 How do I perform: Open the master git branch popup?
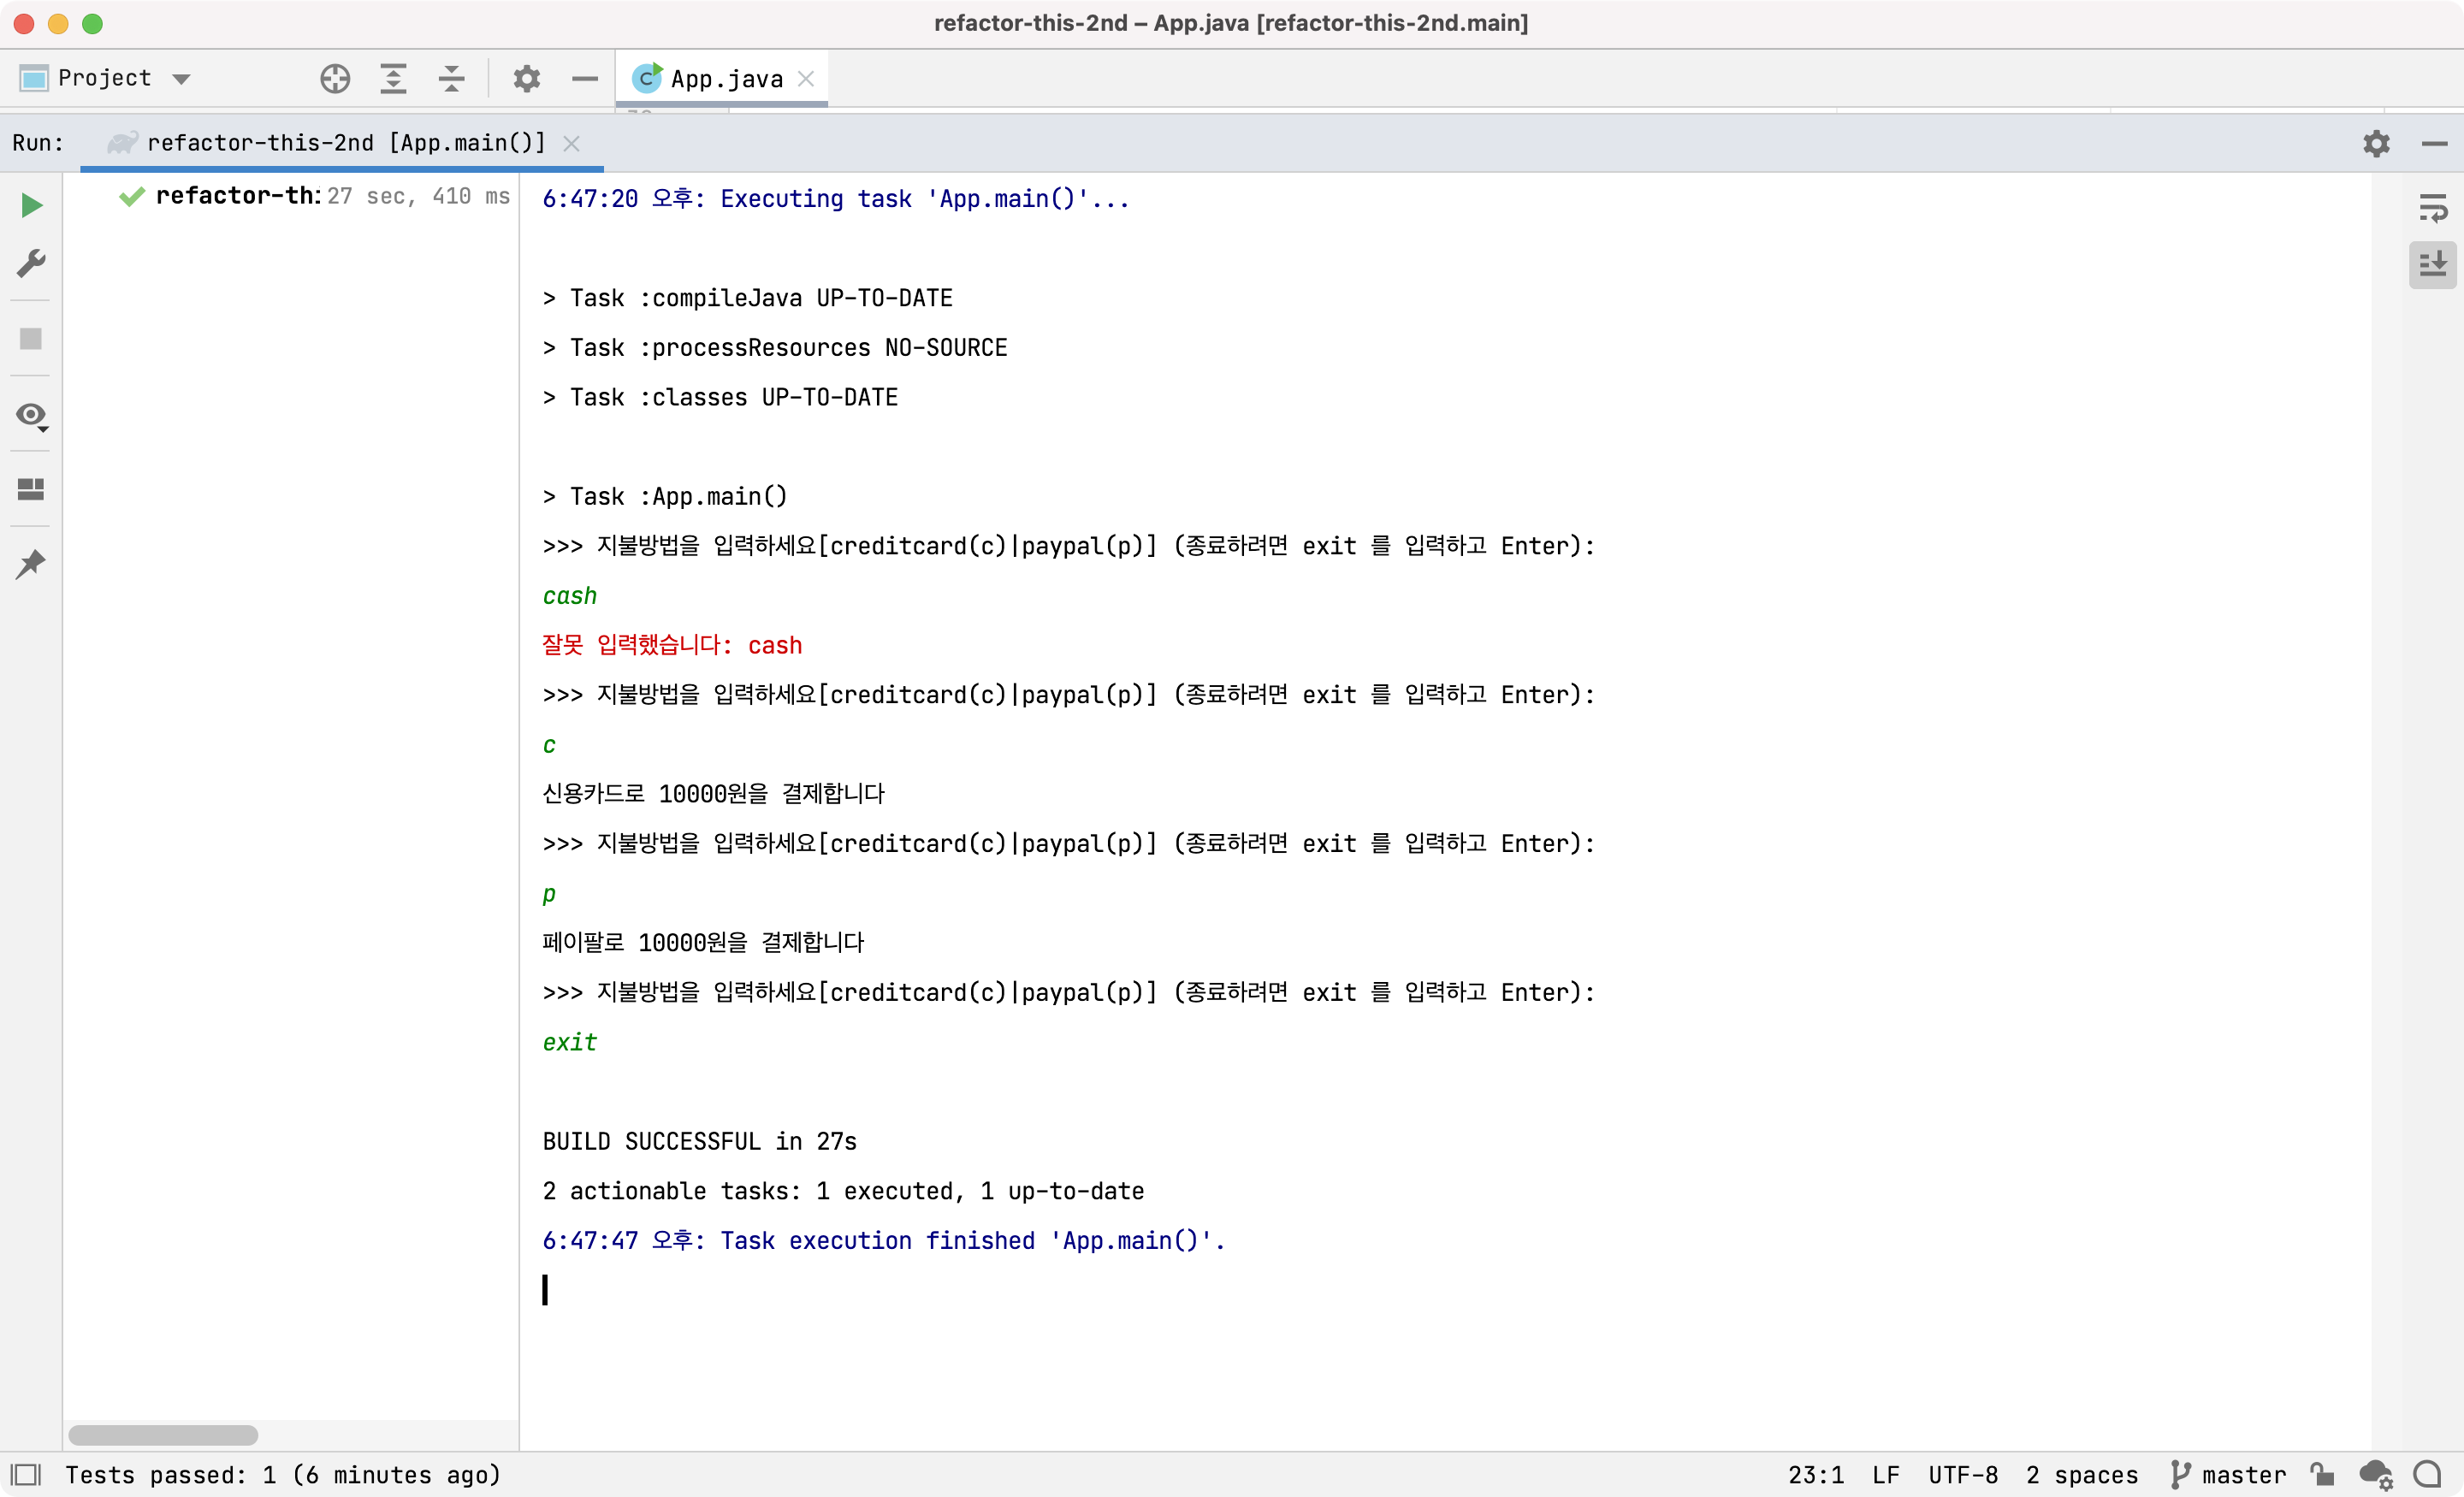pyautogui.click(x=2229, y=1474)
